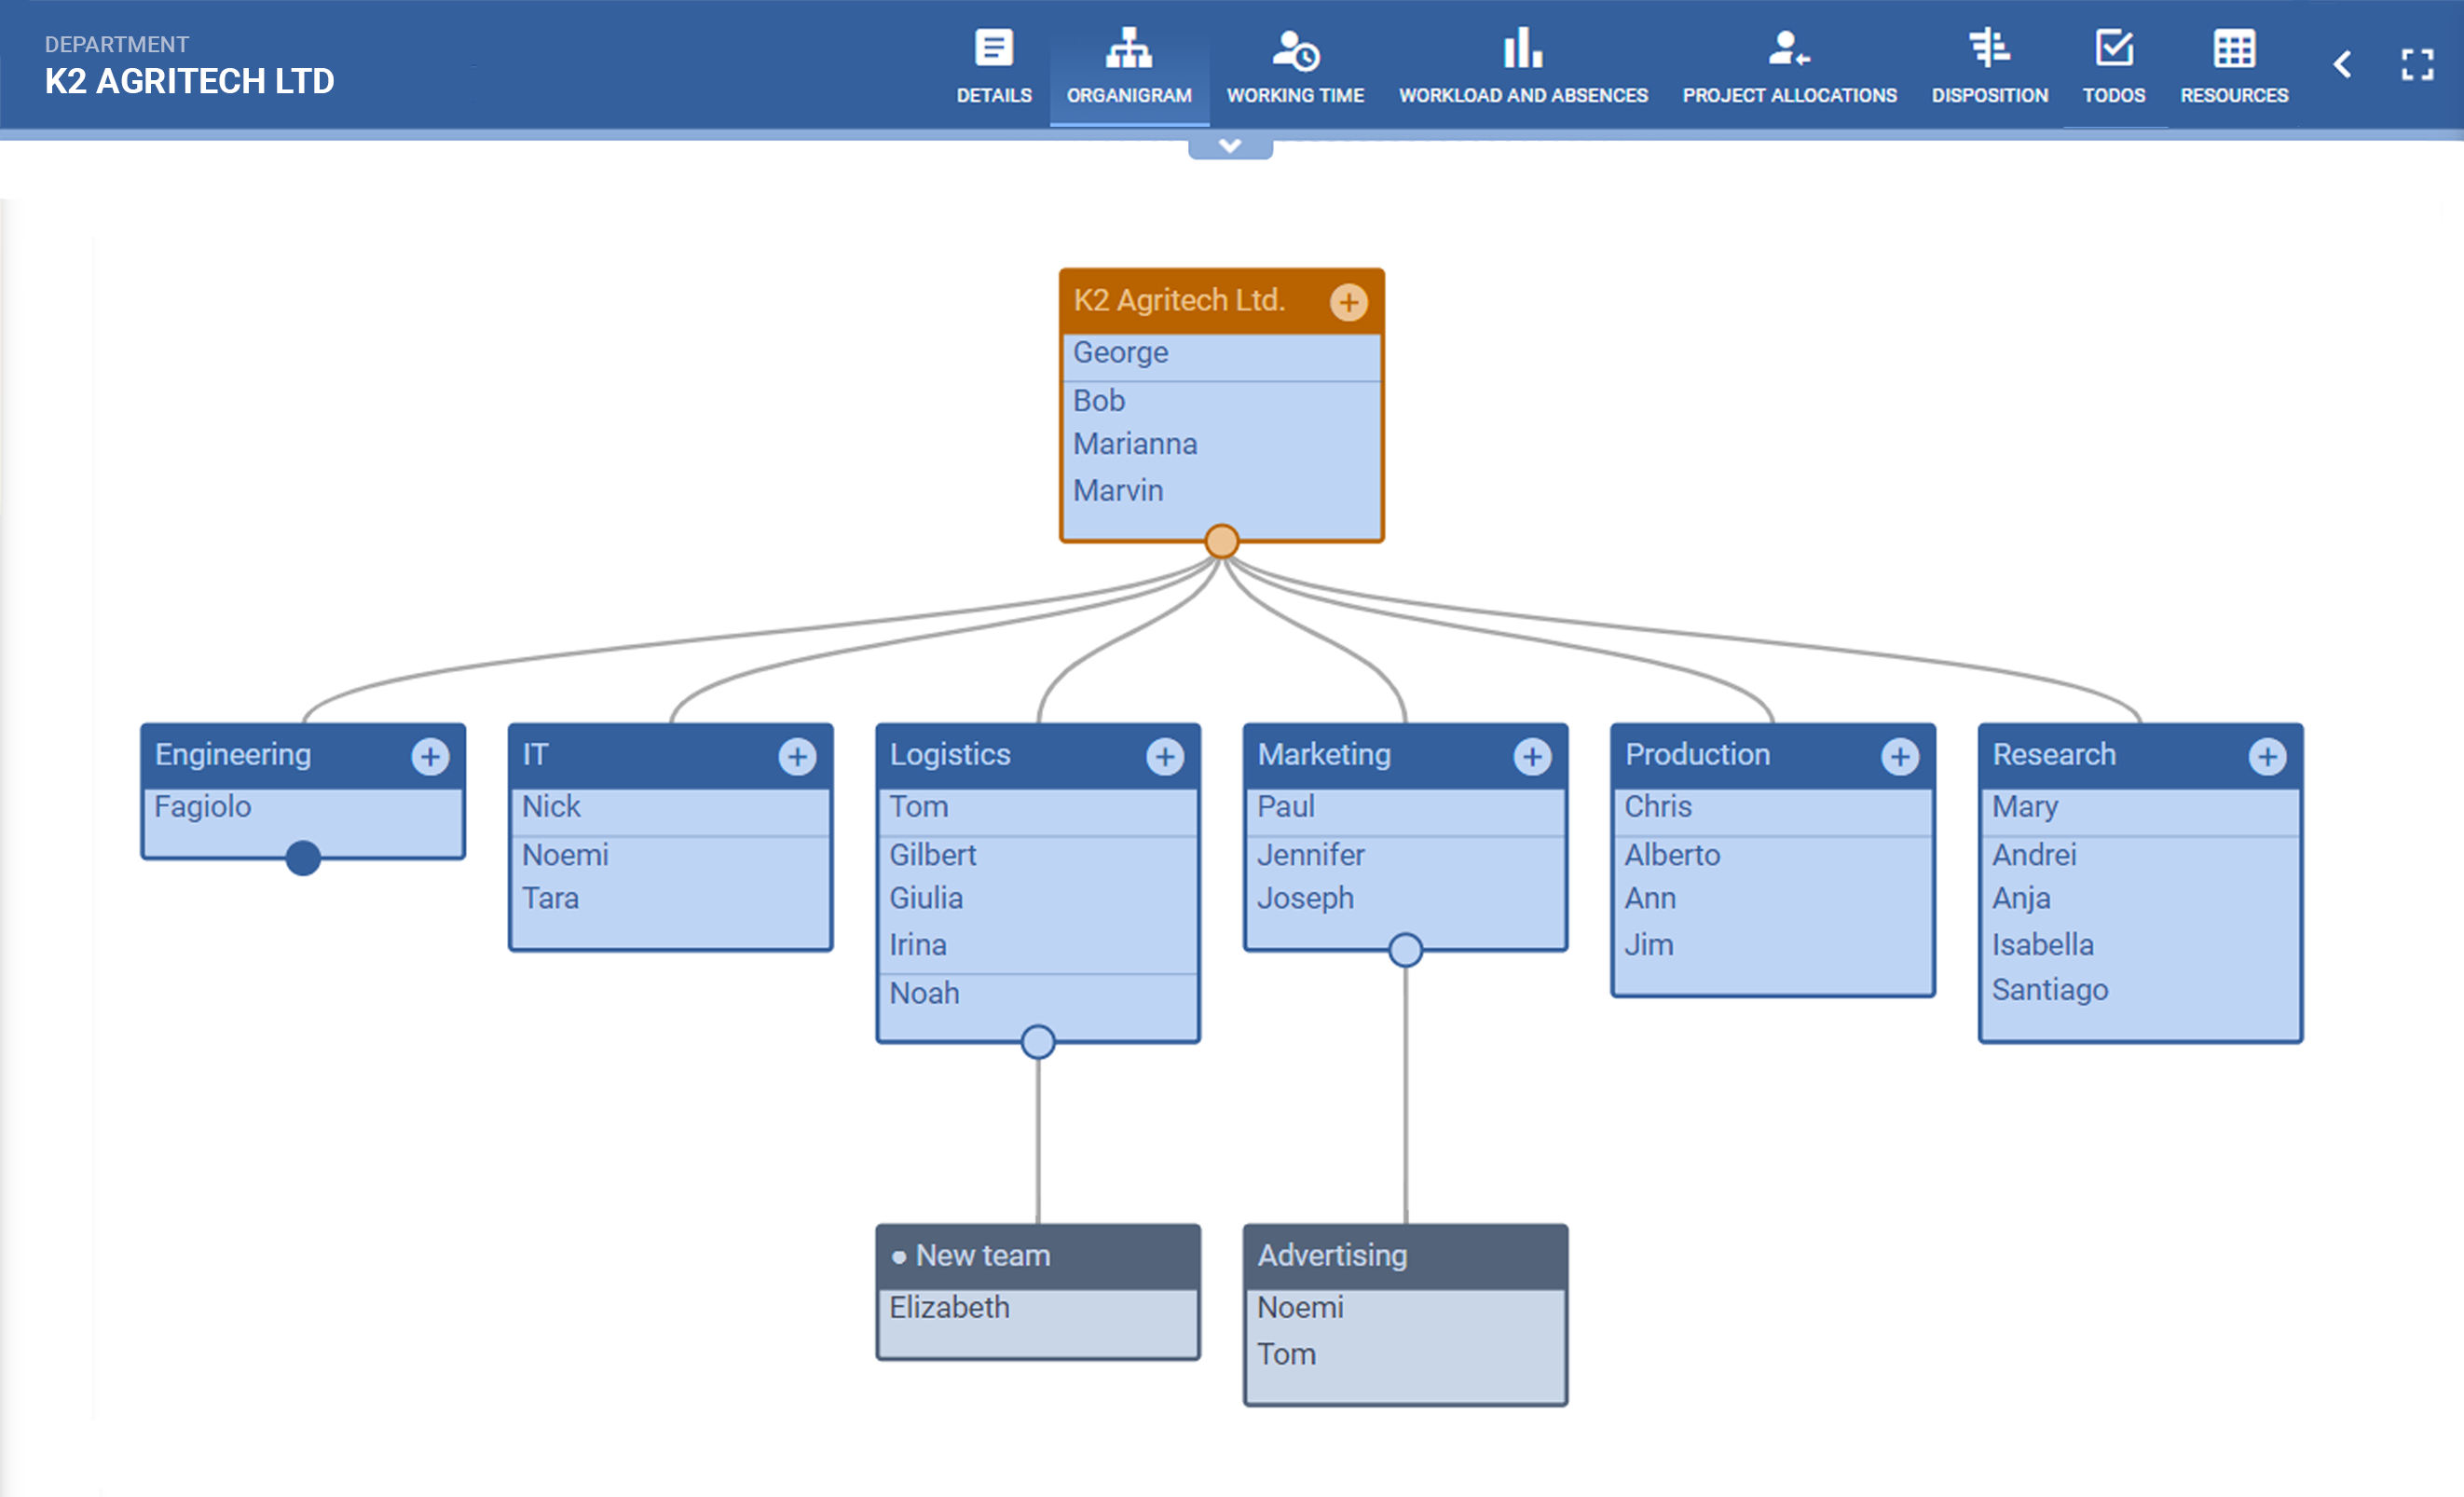Viewport: 2464px width, 1497px height.
Task: Click Jennifer in Marketing box
Action: pyautogui.click(x=1310, y=855)
